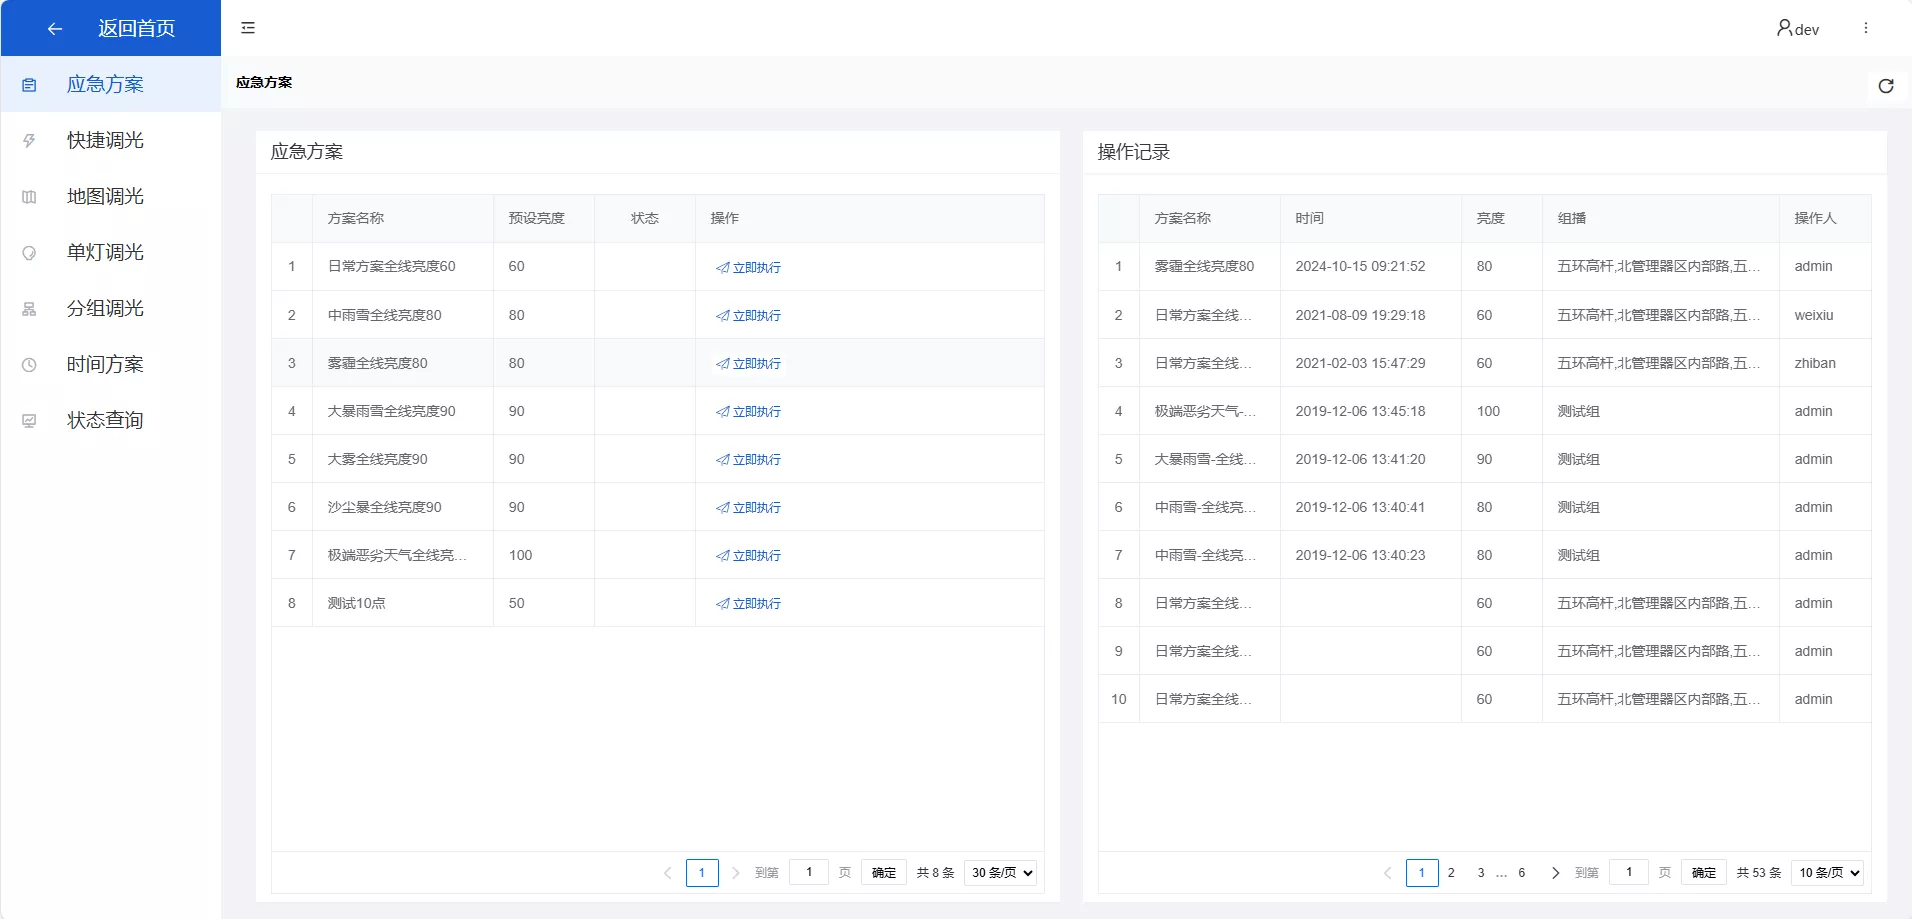Click previous page arrow in 操作记录 pager

click(x=1388, y=873)
